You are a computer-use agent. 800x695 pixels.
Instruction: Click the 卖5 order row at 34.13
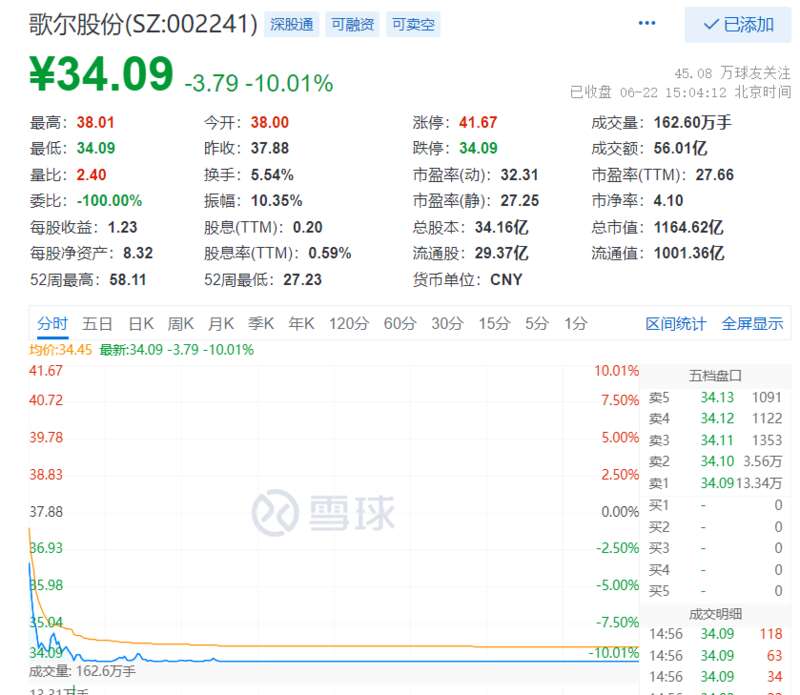pyautogui.click(x=715, y=398)
